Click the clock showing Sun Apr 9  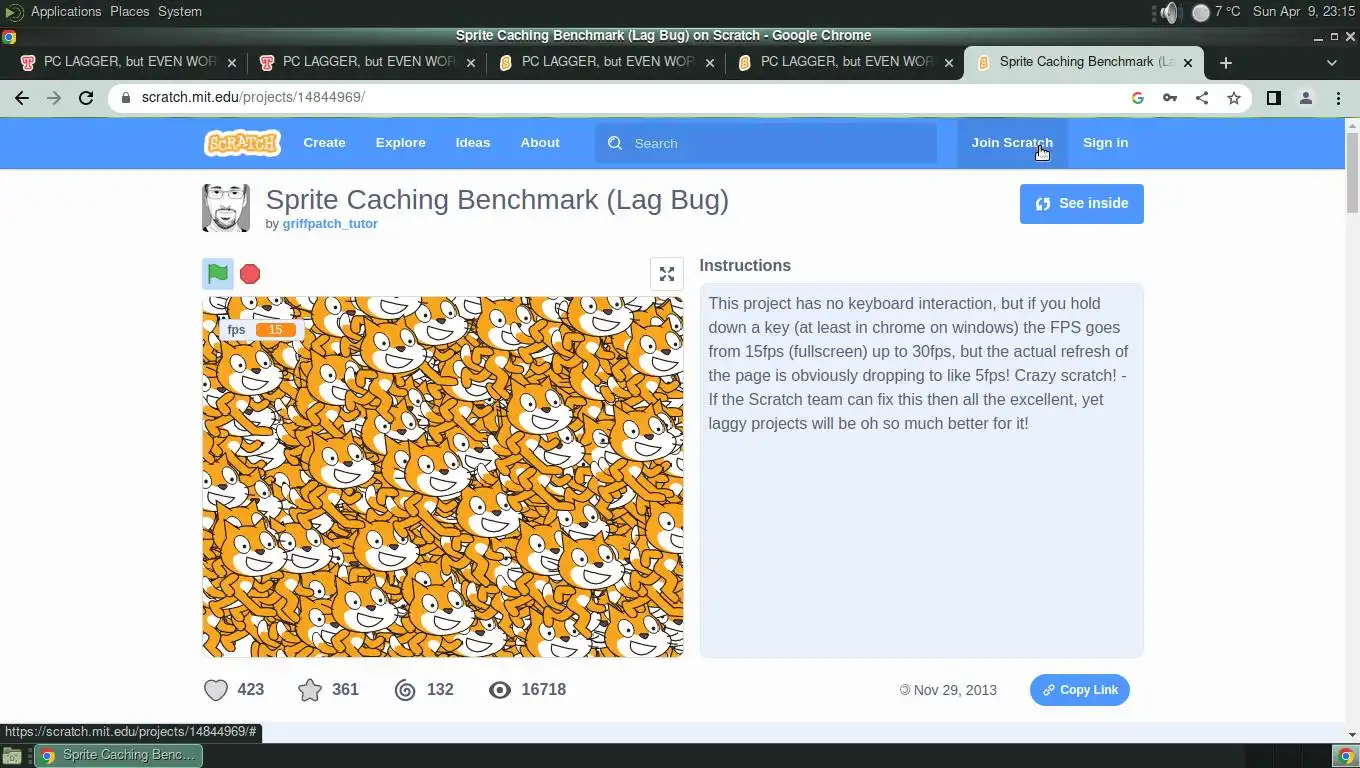click(1304, 12)
